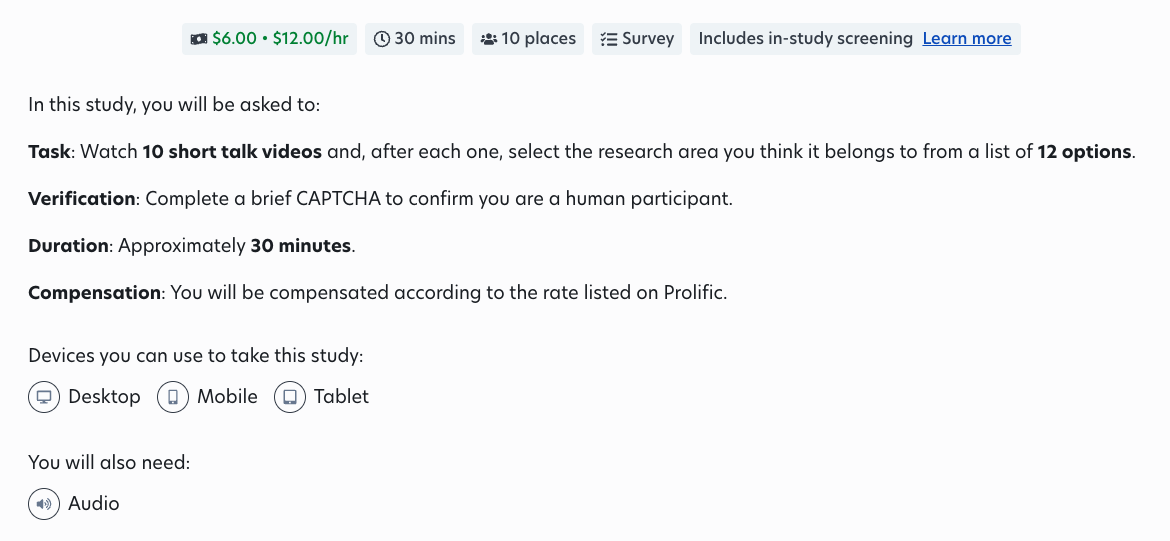Open the Learn more link
The height and width of the screenshot is (541, 1170).
[967, 39]
